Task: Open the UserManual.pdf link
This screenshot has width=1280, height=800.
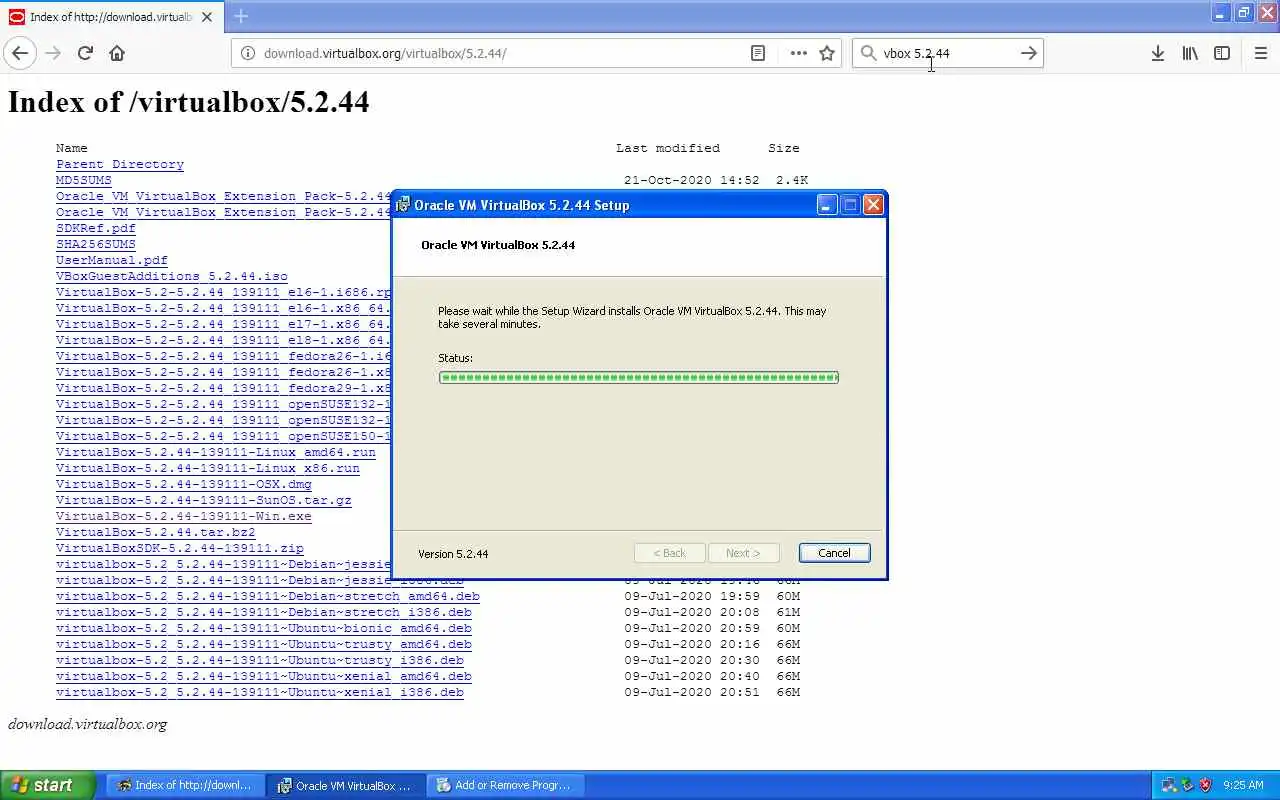Action: [x=112, y=260]
